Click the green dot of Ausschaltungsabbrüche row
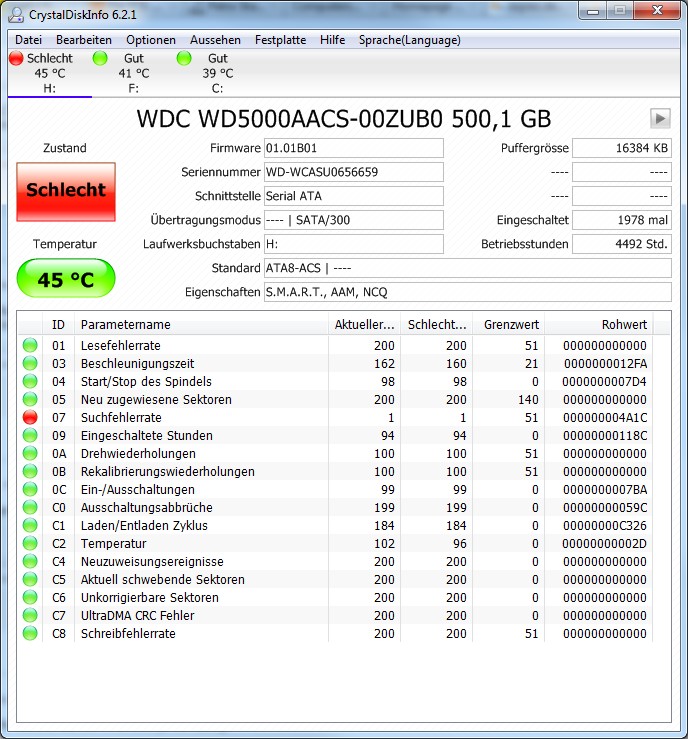The width and height of the screenshot is (688, 739). (30, 507)
